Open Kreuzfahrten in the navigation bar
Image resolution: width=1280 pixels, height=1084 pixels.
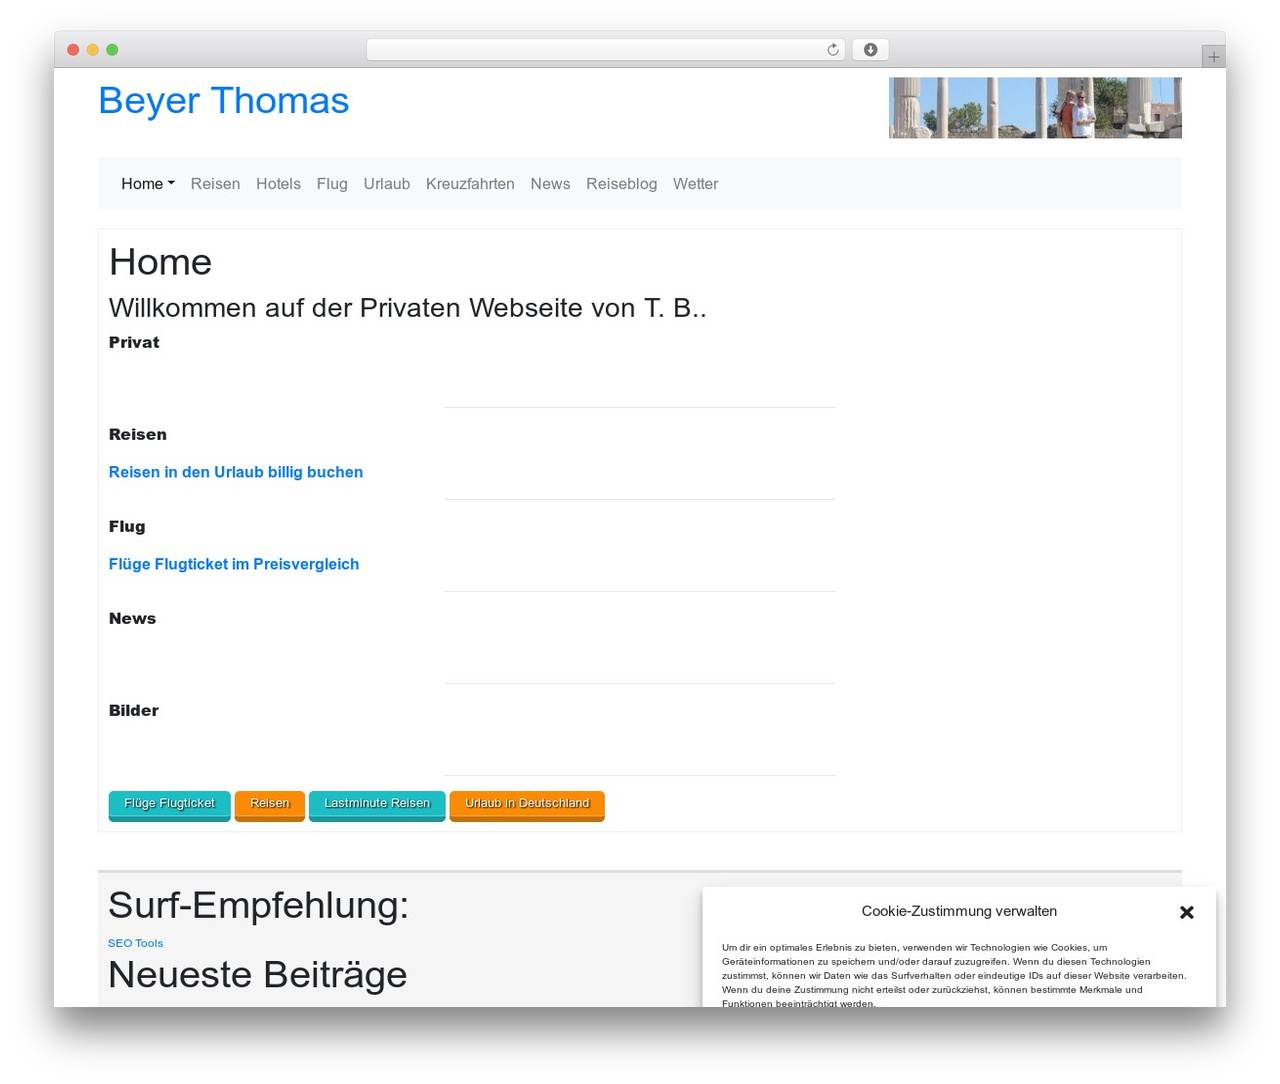(470, 184)
